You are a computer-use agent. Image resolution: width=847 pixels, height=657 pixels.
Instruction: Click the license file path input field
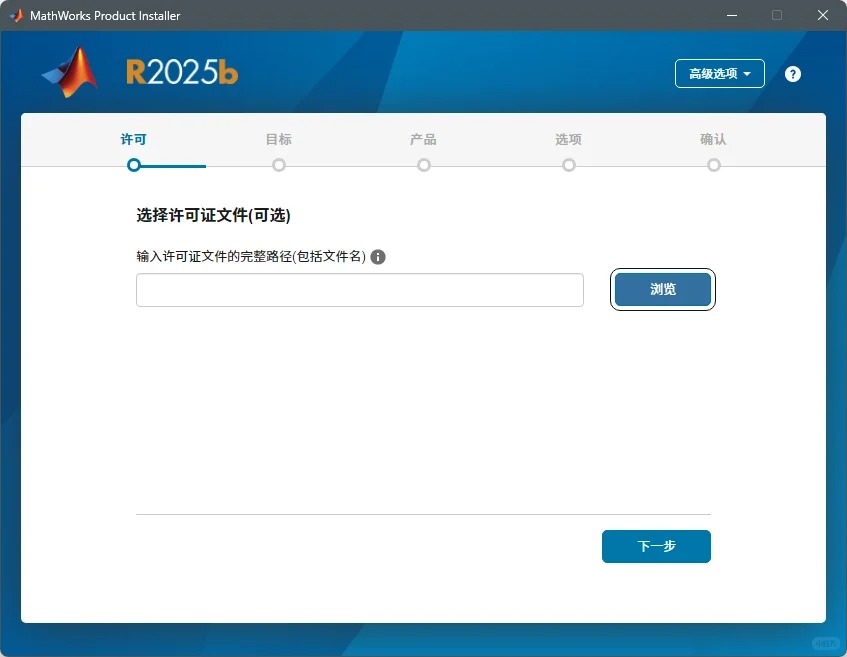[x=359, y=290]
